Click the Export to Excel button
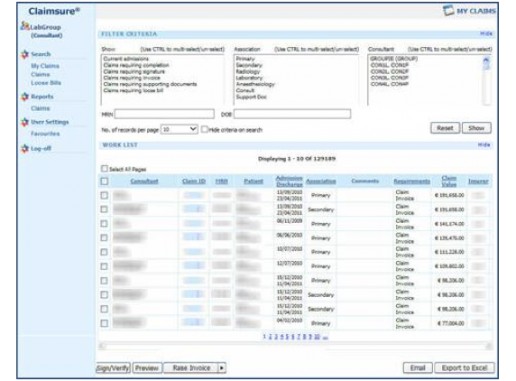Screen dimensions: 516x381 coord(464,368)
